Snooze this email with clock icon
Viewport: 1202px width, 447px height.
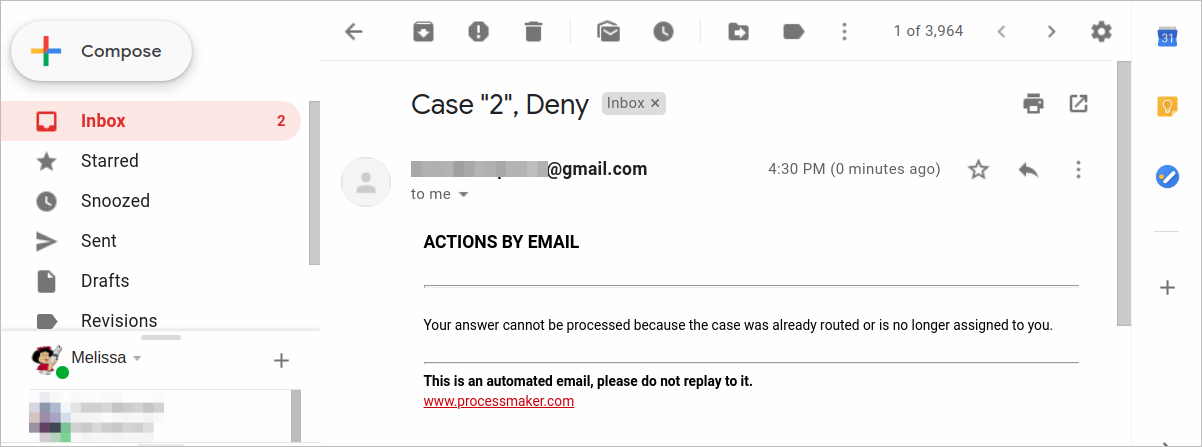[663, 32]
